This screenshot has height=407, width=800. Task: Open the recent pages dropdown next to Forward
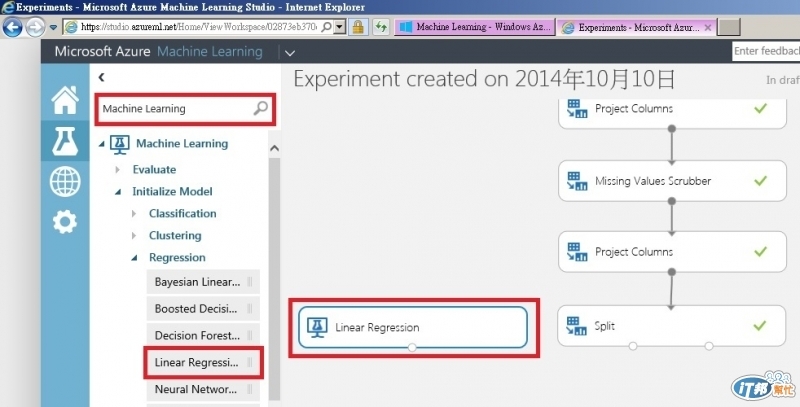53,28
